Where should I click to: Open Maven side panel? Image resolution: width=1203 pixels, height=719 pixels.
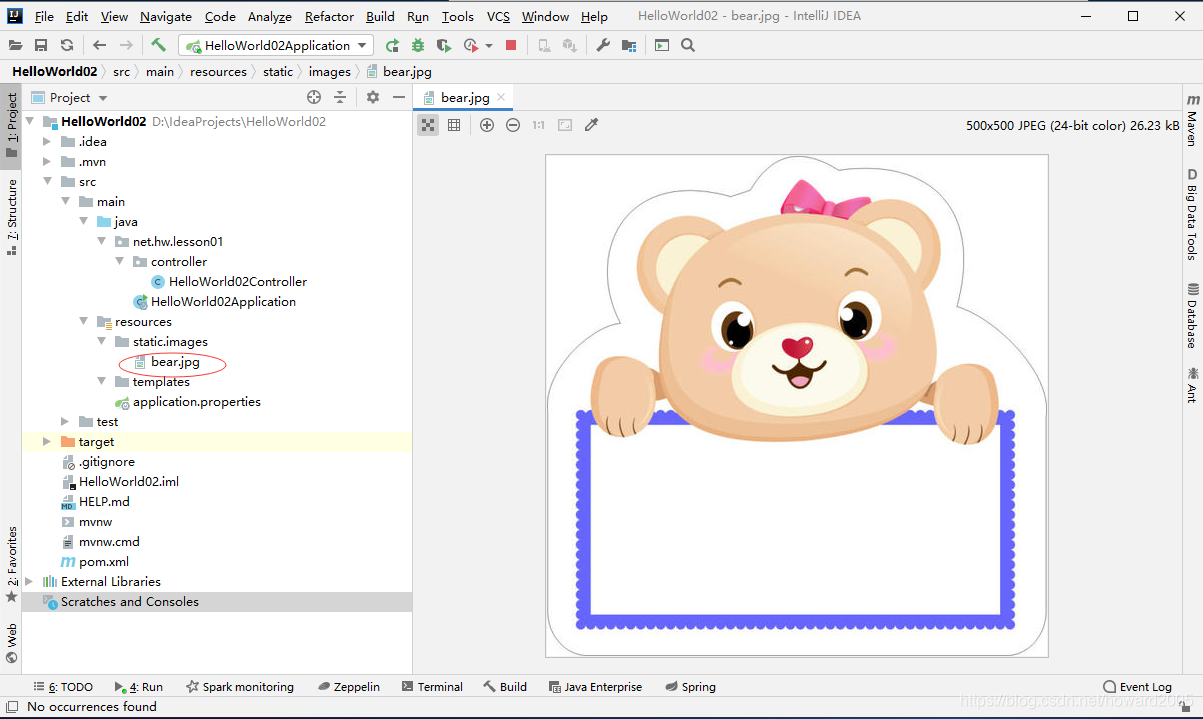click(x=1192, y=120)
